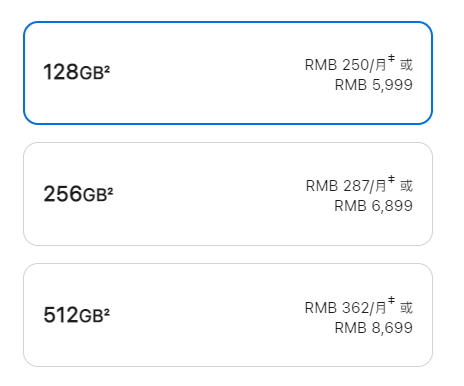Viewport: 464px width, 386px height.
Task: Click the RMB 362/月 monthly price
Action: coord(346,307)
